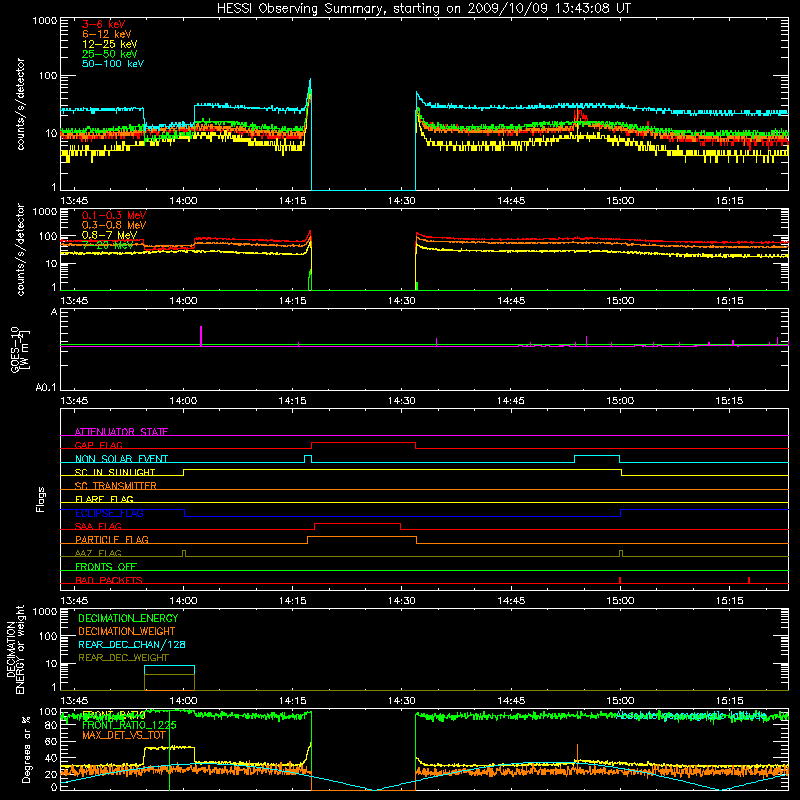Screen dimensions: 800x800
Task: Click the yellow '12-25 keV' legend entry
Action: click(110, 44)
